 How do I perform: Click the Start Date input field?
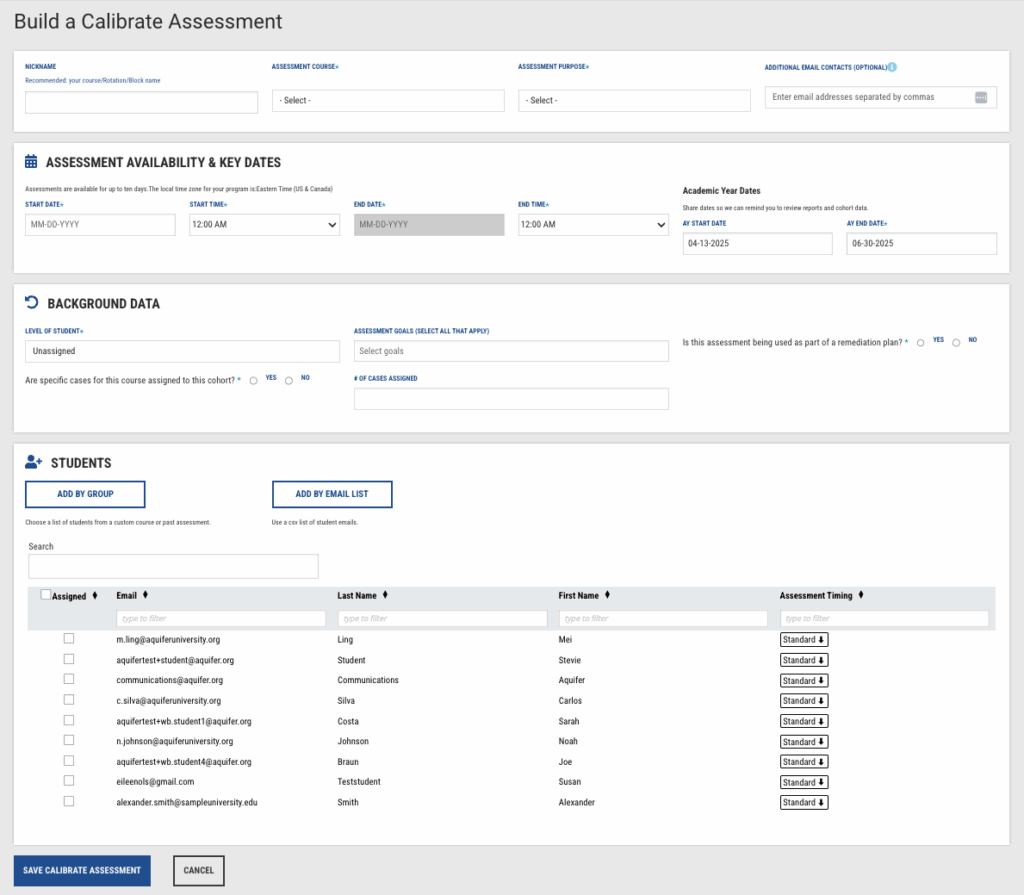pos(100,225)
